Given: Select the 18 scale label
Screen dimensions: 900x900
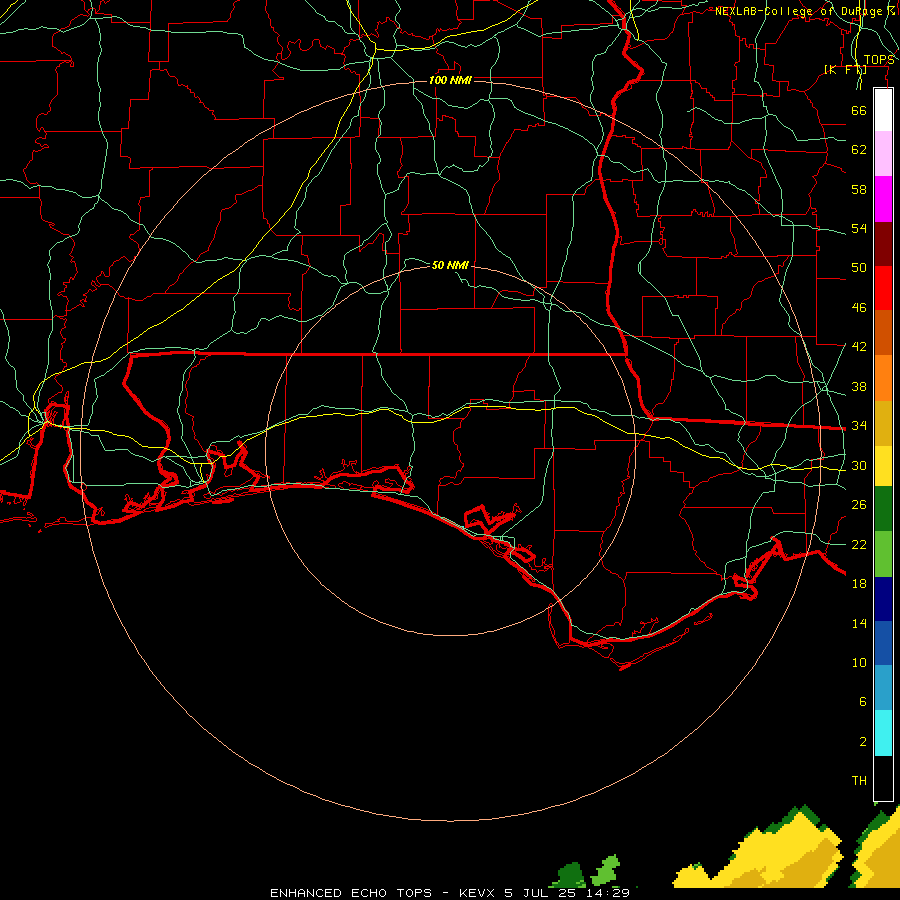Looking at the screenshot, I should tap(859, 584).
